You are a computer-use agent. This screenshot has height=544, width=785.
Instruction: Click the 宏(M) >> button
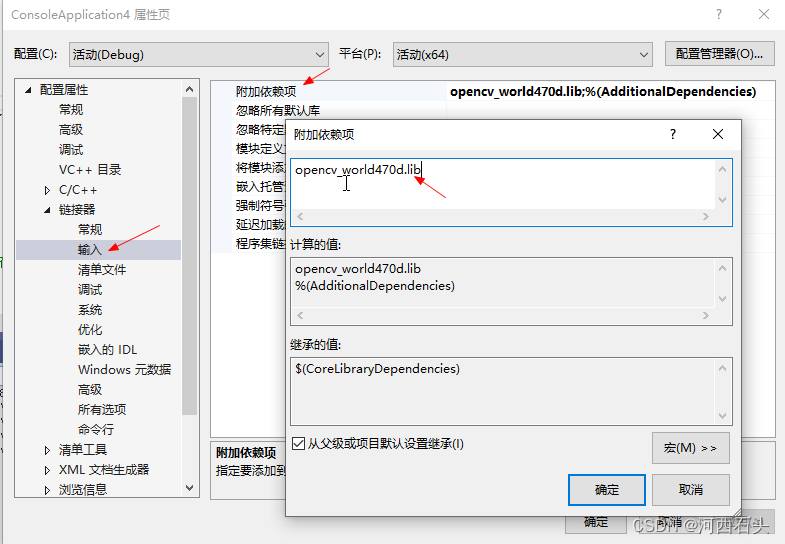(690, 448)
